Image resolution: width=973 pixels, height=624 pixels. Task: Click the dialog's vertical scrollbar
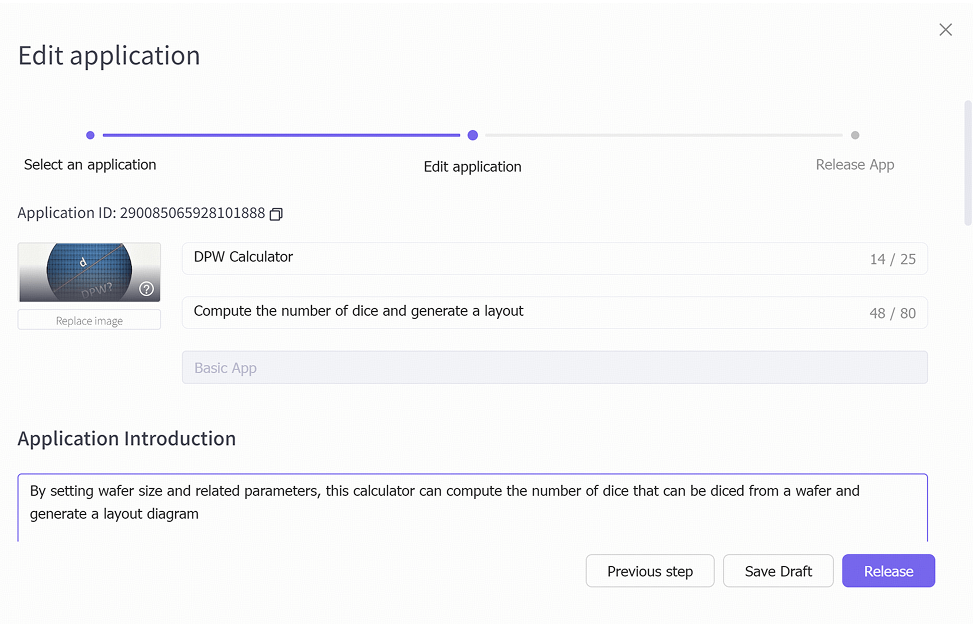pyautogui.click(x=967, y=163)
